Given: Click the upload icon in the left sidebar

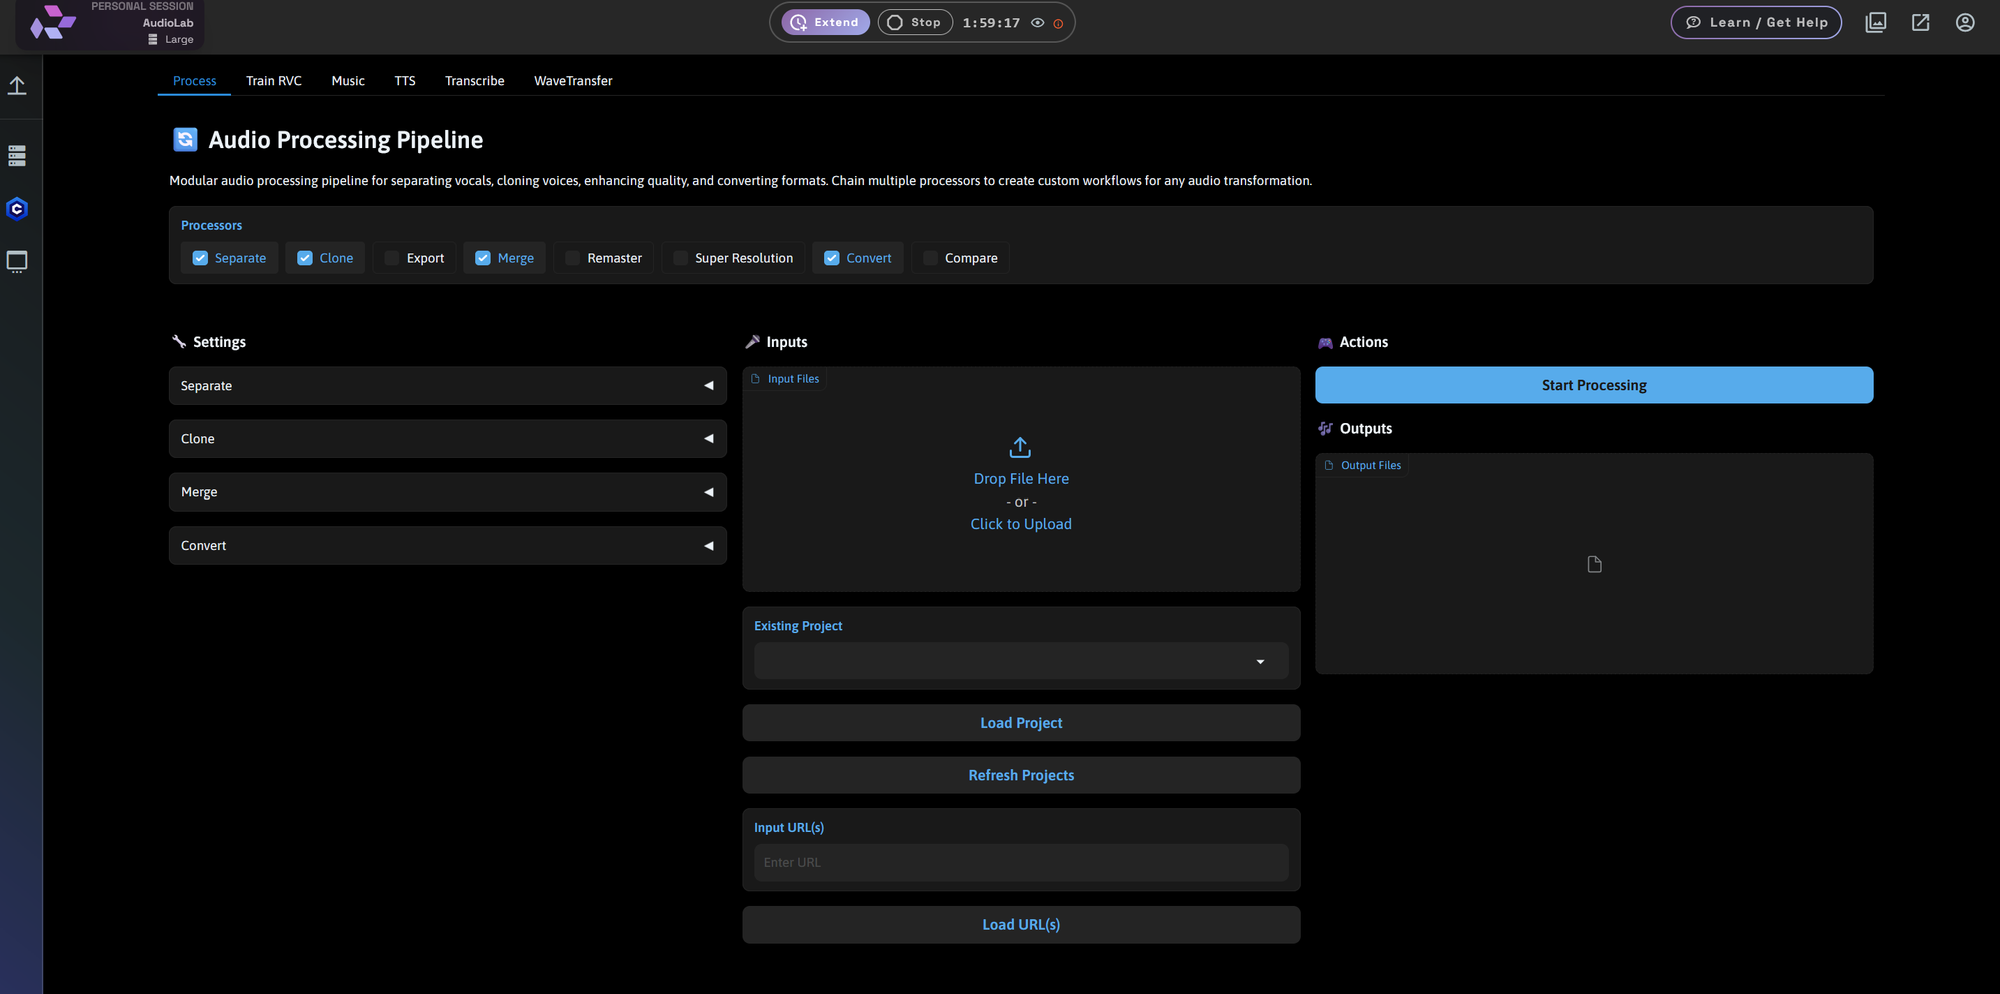Looking at the screenshot, I should click(x=18, y=85).
